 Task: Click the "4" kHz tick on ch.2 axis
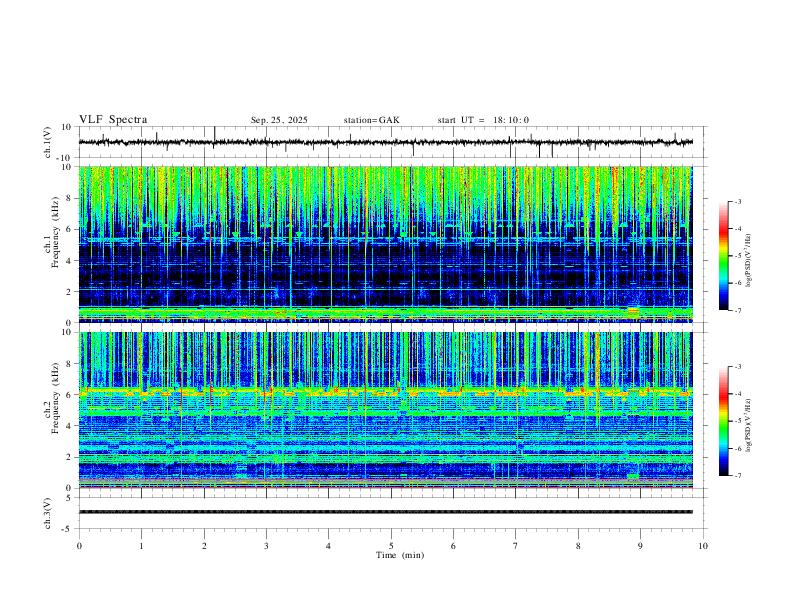[x=69, y=426]
